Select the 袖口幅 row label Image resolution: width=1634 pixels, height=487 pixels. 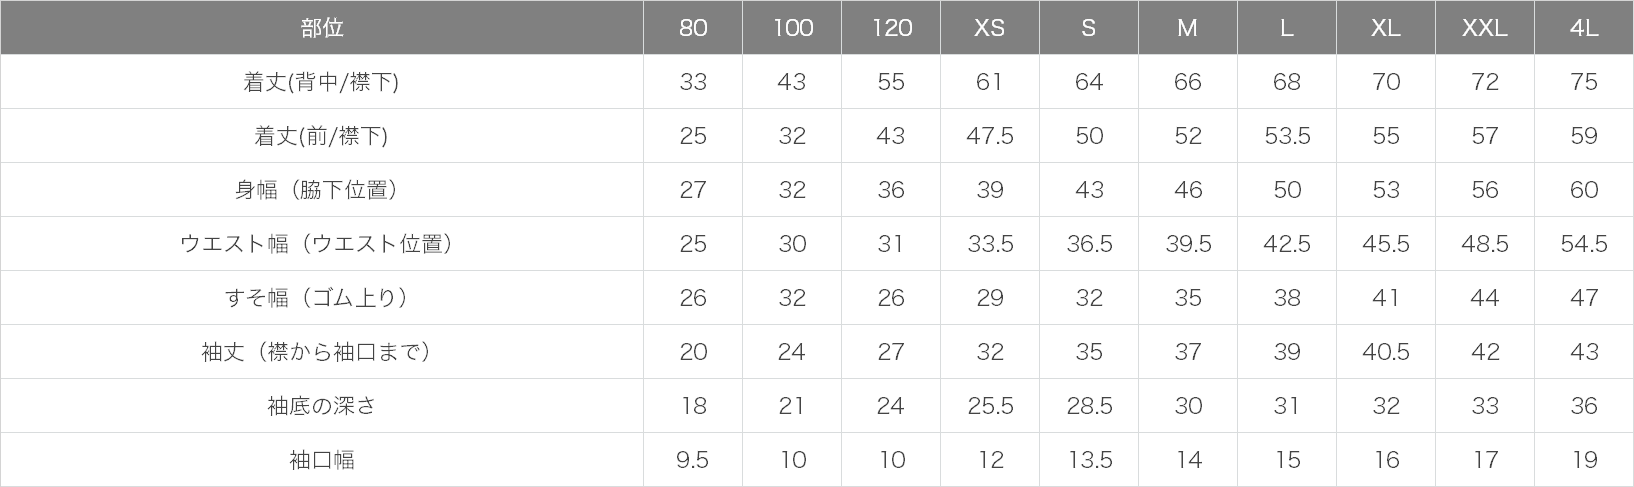click(x=321, y=460)
